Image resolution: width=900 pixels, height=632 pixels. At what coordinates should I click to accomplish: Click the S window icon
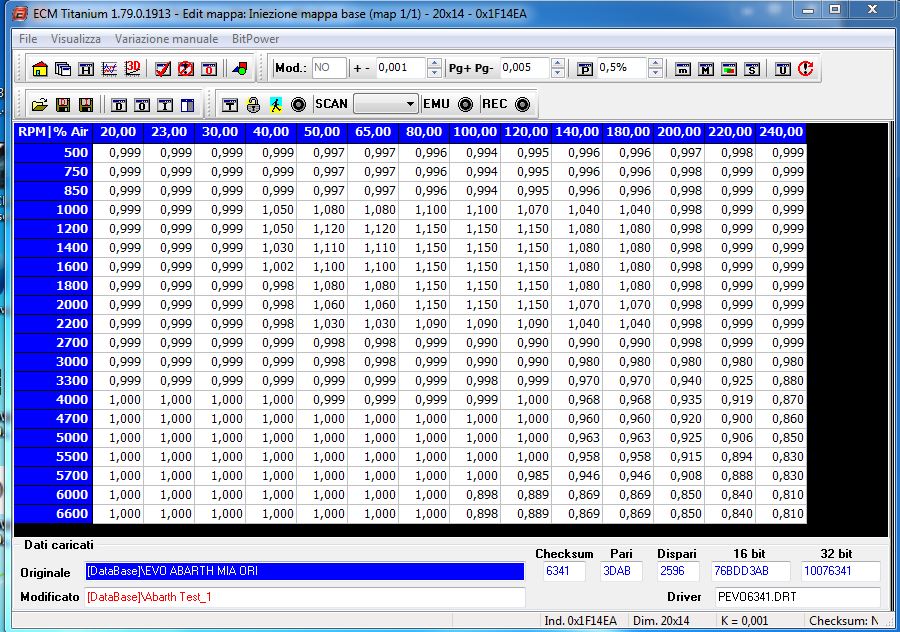(752, 69)
